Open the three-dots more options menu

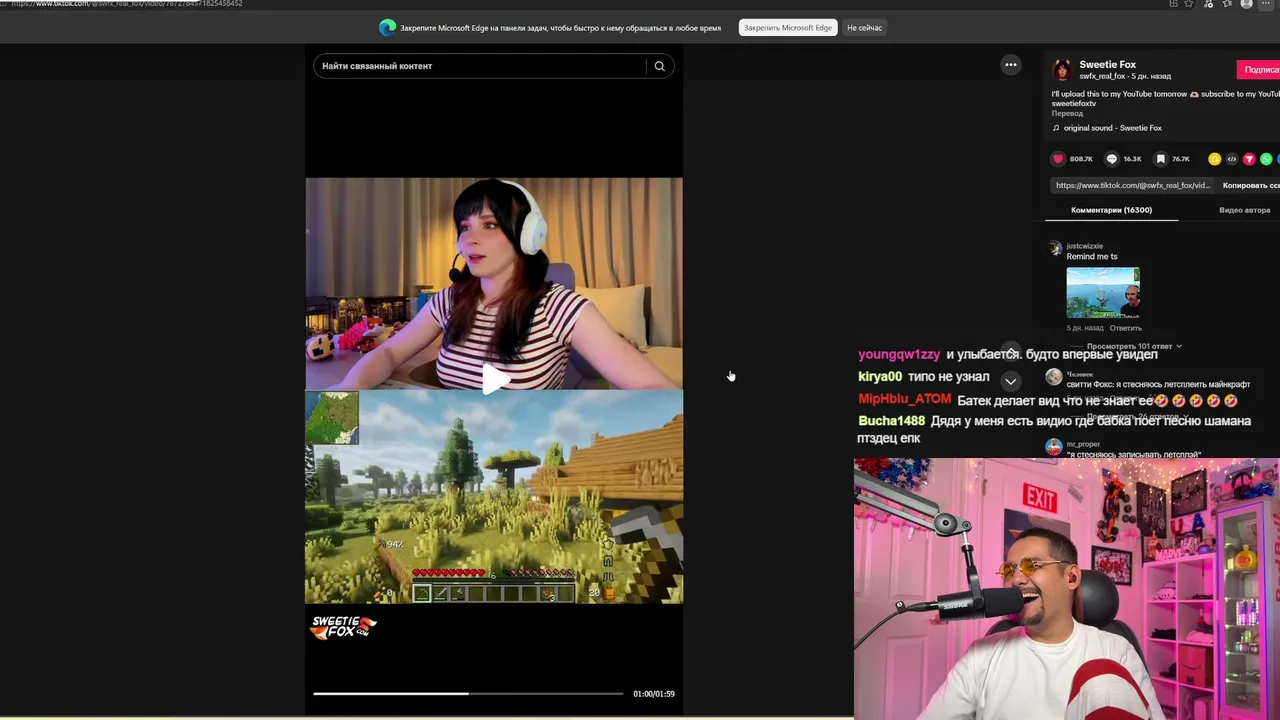tap(1011, 65)
